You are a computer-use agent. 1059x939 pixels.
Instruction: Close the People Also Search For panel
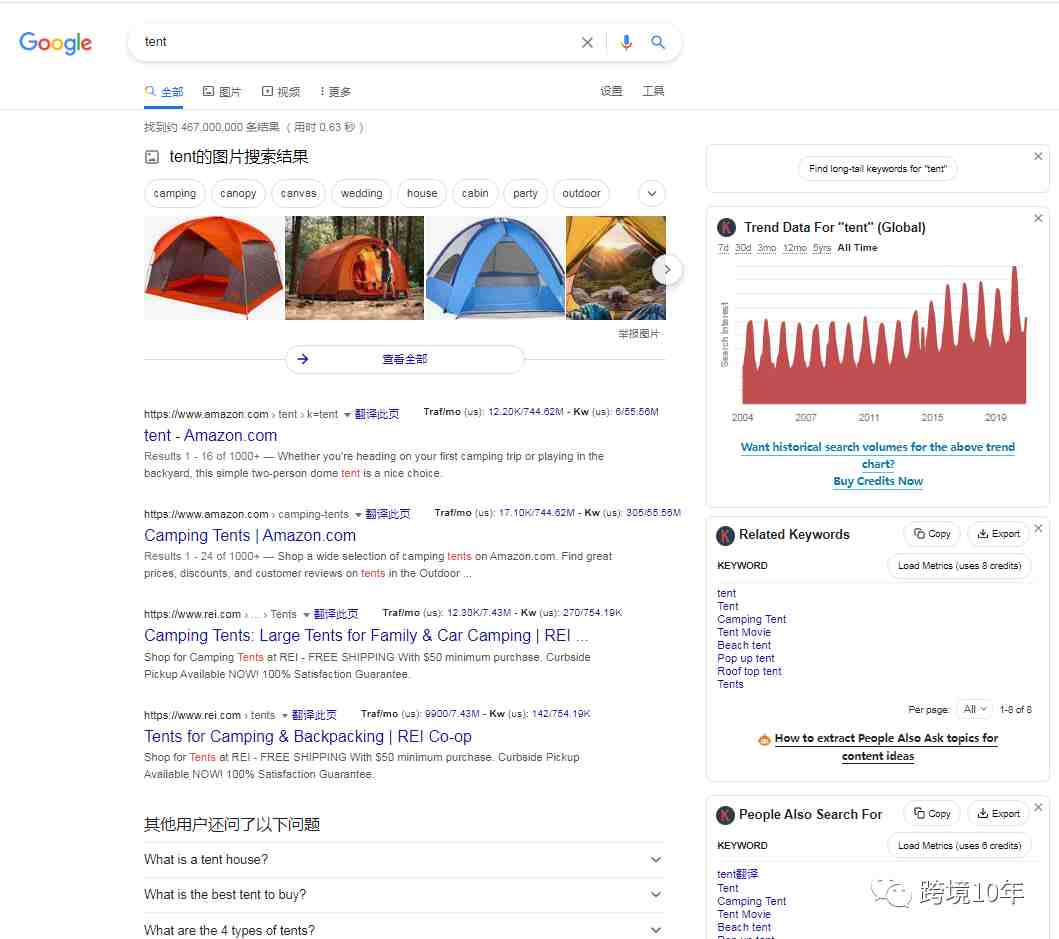(x=1038, y=807)
